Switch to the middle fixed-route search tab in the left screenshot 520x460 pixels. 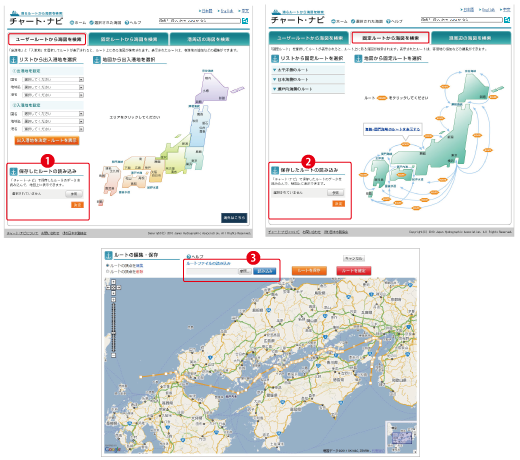(x=129, y=39)
